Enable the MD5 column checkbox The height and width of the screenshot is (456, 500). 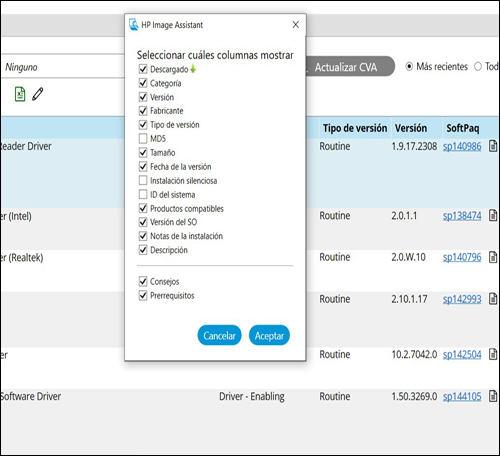(x=143, y=138)
